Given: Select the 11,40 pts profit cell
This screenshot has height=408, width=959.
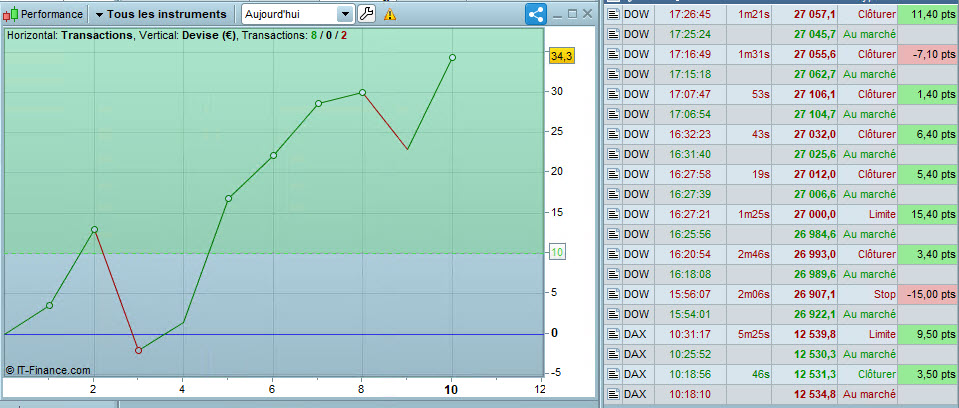Looking at the screenshot, I should (927, 13).
